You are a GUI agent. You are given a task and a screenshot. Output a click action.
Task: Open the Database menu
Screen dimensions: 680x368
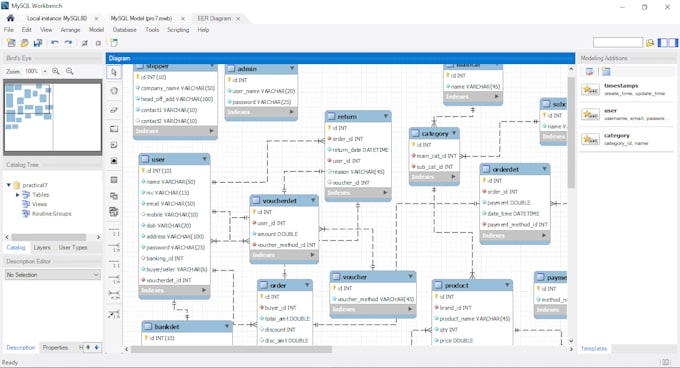124,29
